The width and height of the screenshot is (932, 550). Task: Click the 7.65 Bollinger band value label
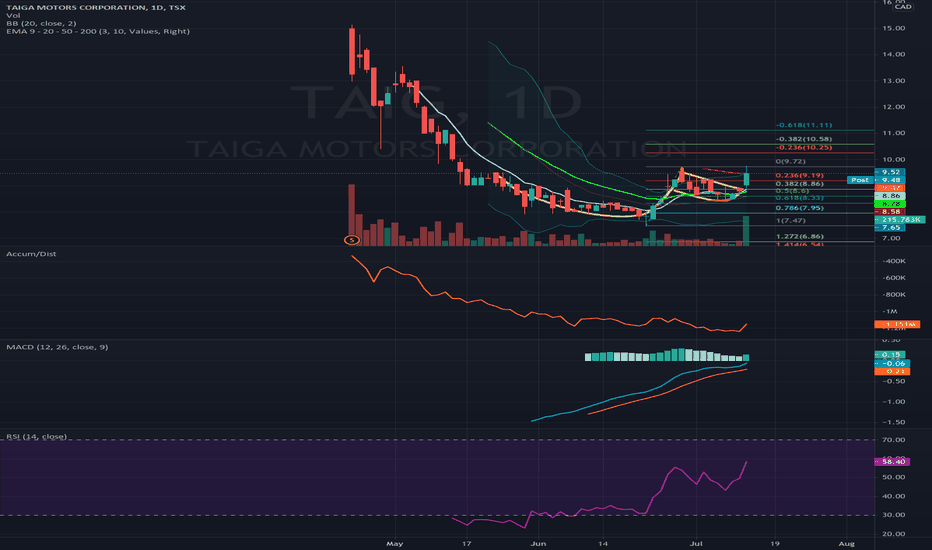tap(890, 227)
